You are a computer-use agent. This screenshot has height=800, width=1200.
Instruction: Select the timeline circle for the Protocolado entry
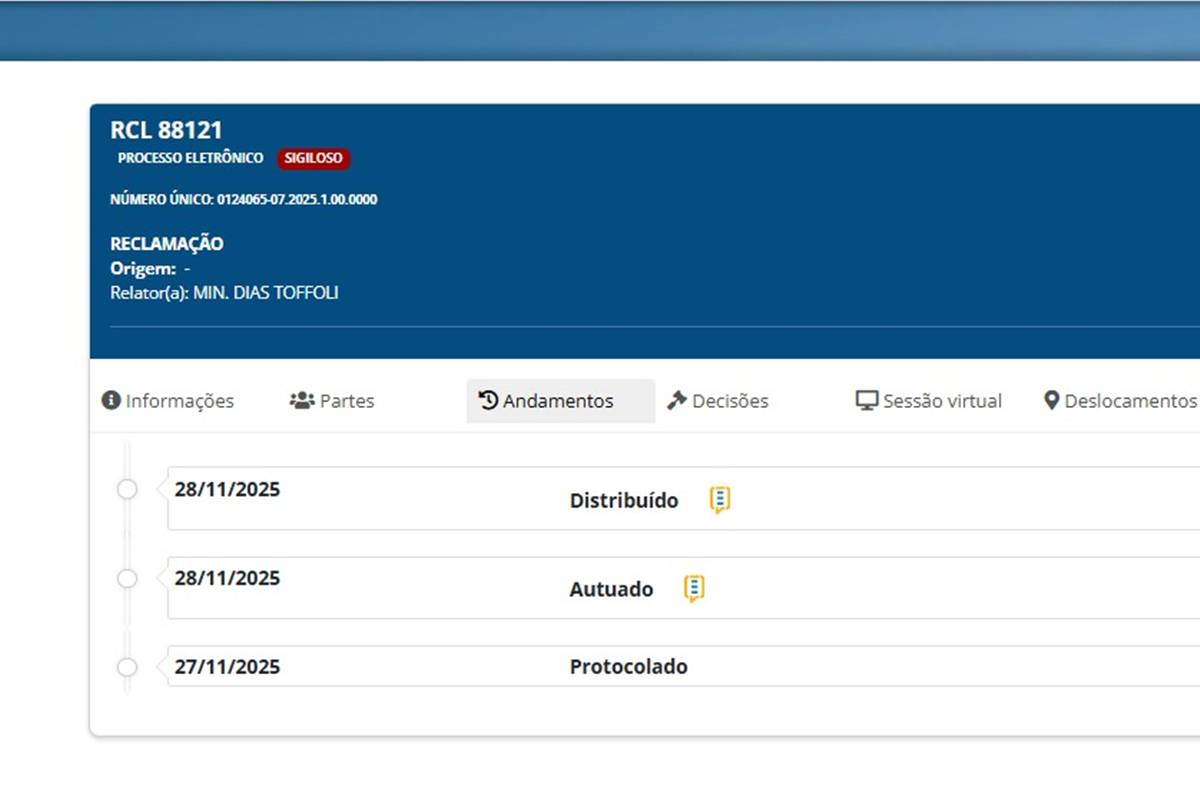127,667
